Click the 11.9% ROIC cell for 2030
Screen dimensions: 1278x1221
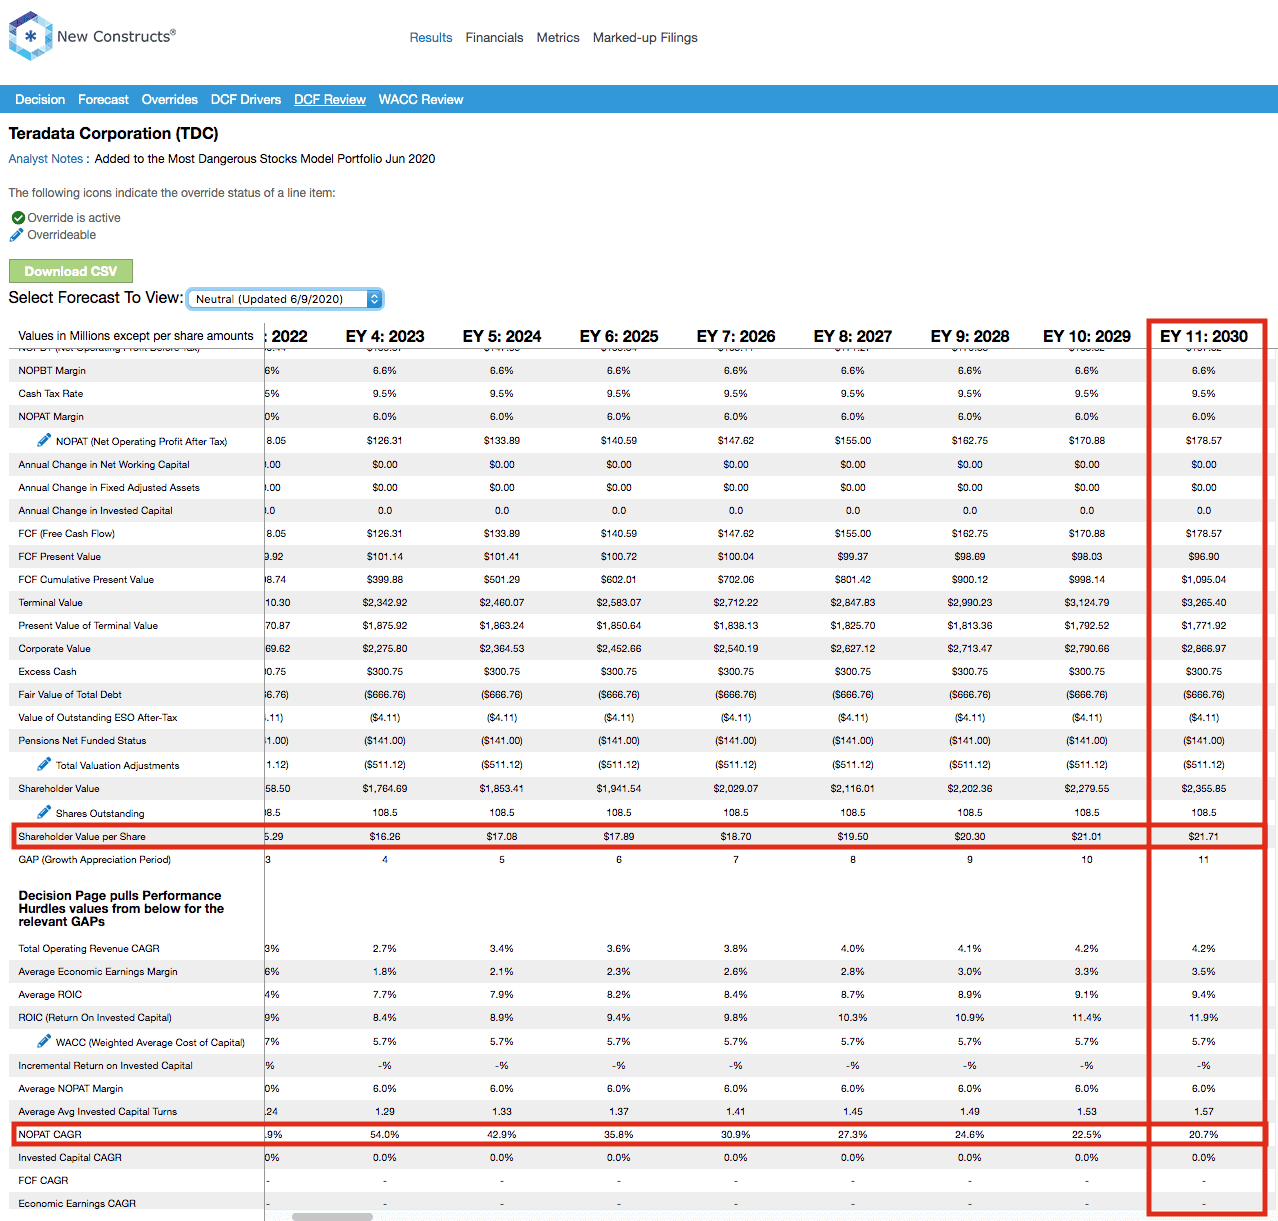pos(1204,1017)
